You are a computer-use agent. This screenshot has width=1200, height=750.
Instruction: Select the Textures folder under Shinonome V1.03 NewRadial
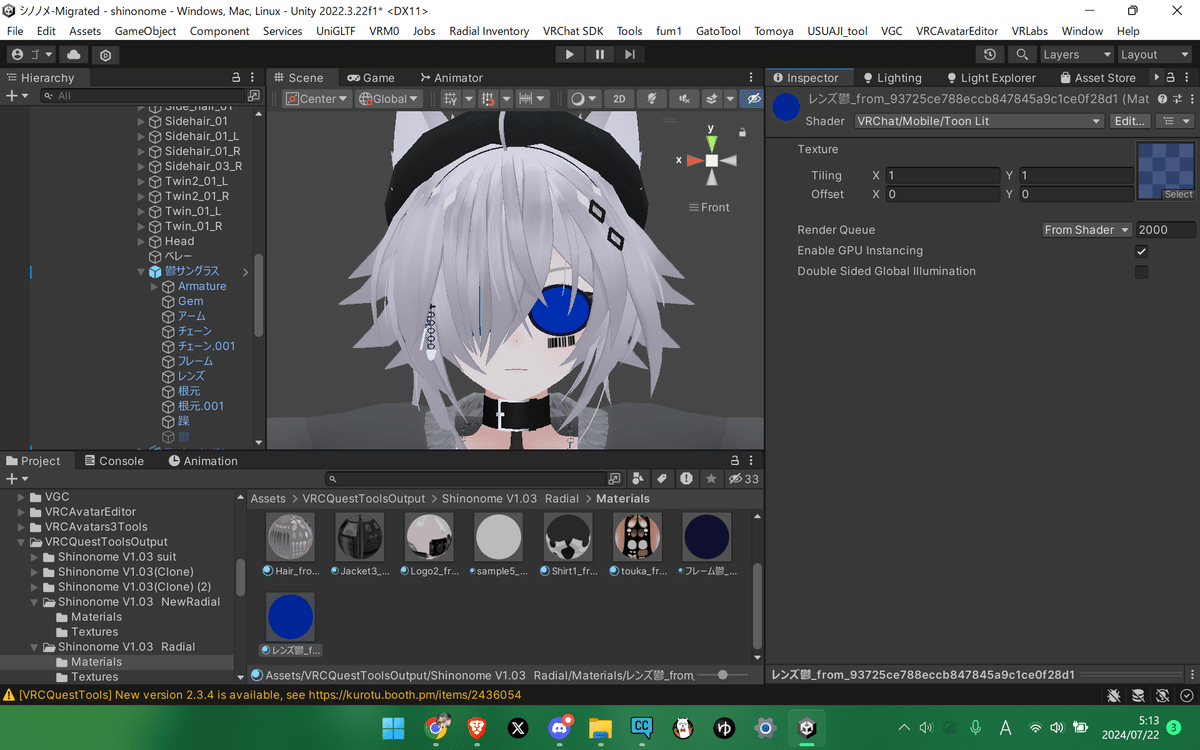[94, 632]
